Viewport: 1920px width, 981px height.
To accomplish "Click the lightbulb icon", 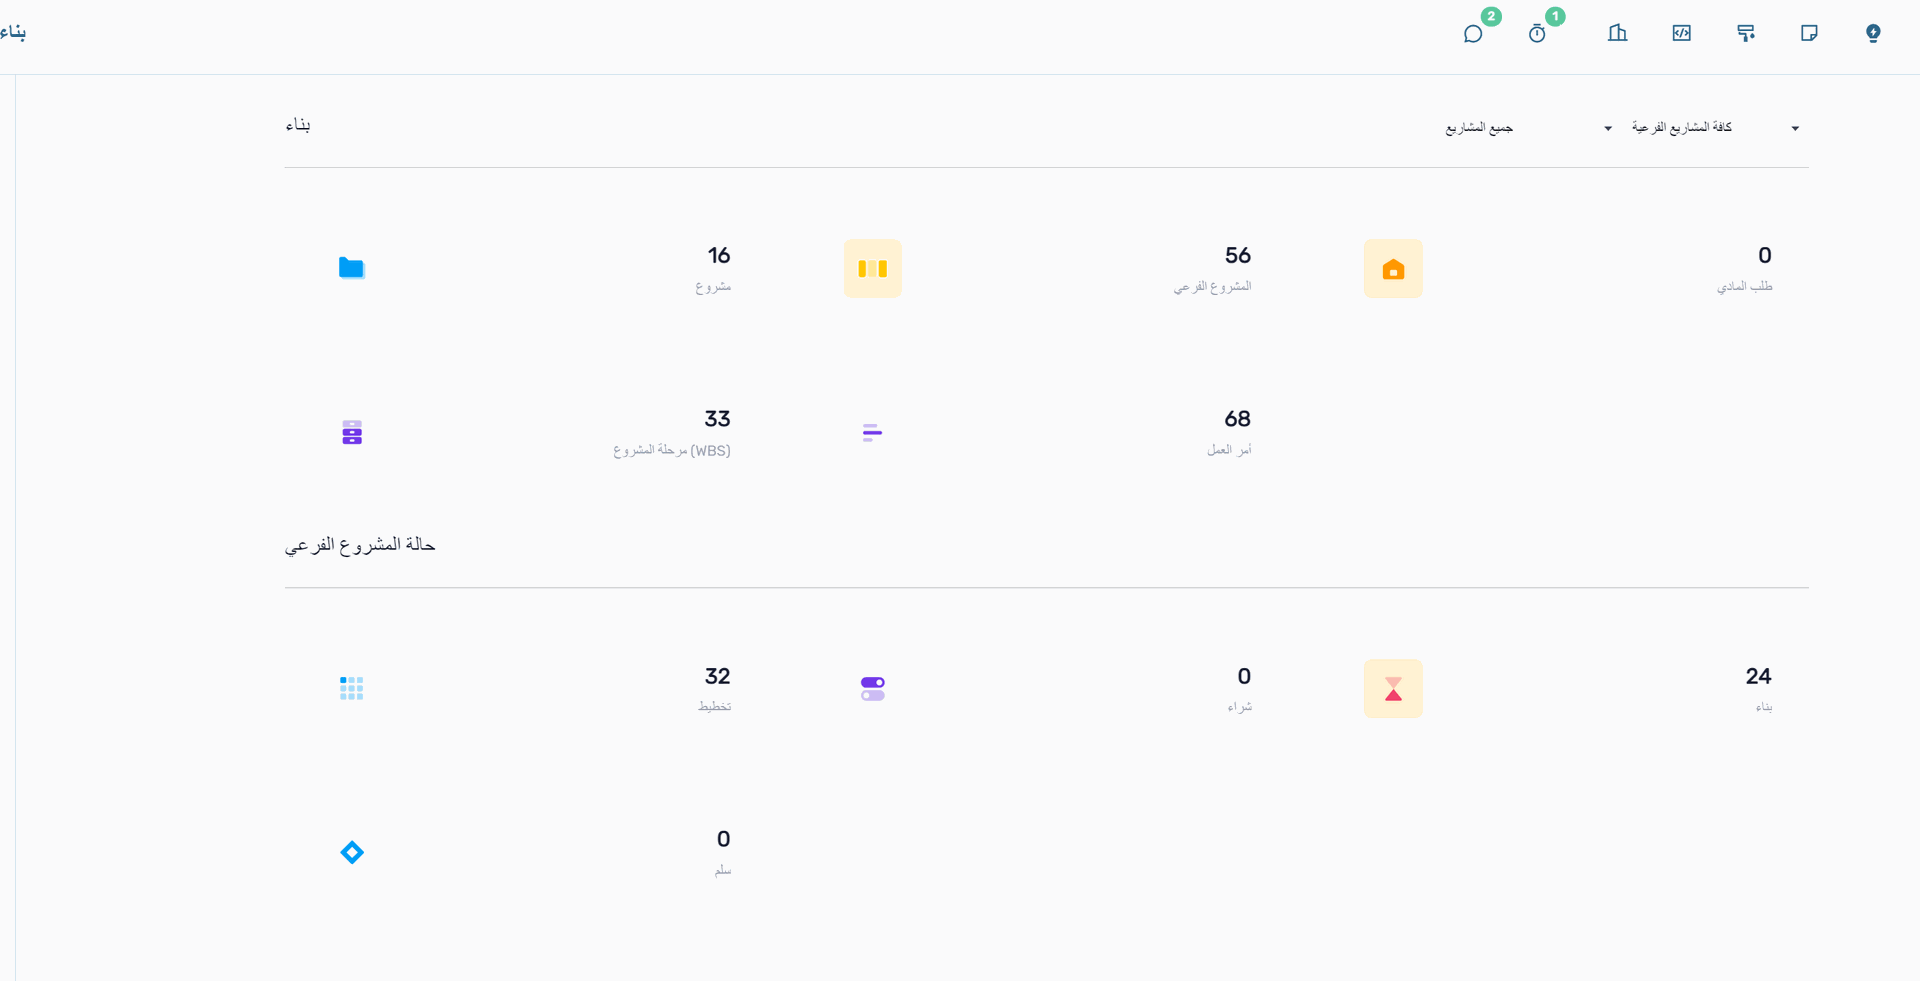I will click(x=1873, y=33).
